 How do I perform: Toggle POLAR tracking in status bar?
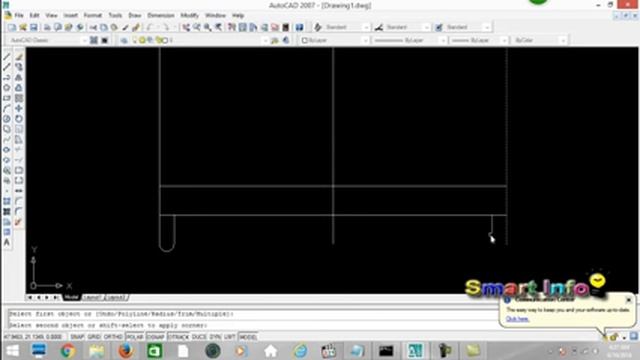pyautogui.click(x=135, y=337)
